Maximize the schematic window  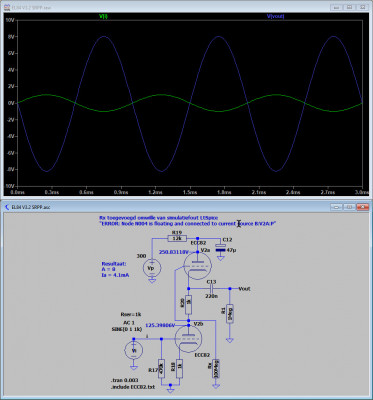(349, 207)
